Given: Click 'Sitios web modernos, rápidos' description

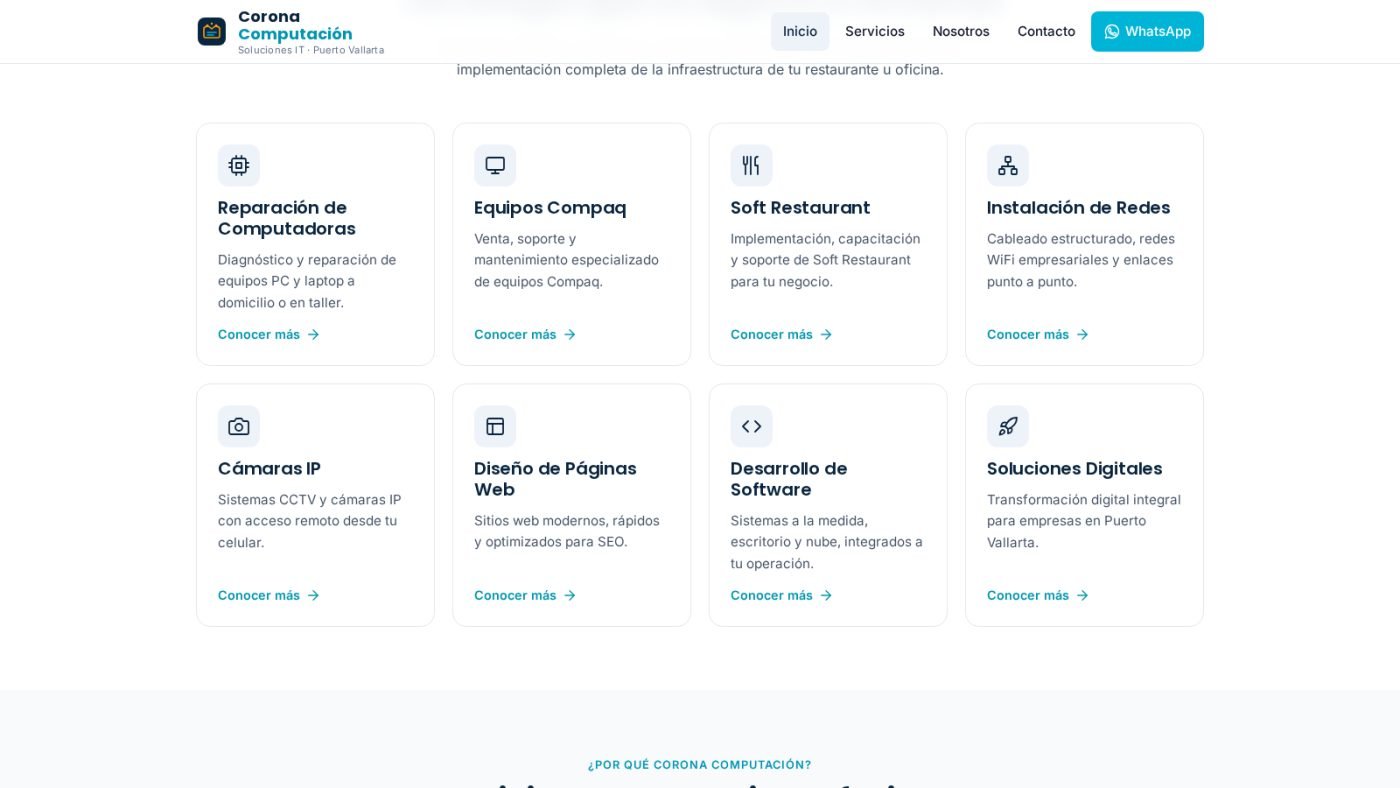Looking at the screenshot, I should click(567, 531).
